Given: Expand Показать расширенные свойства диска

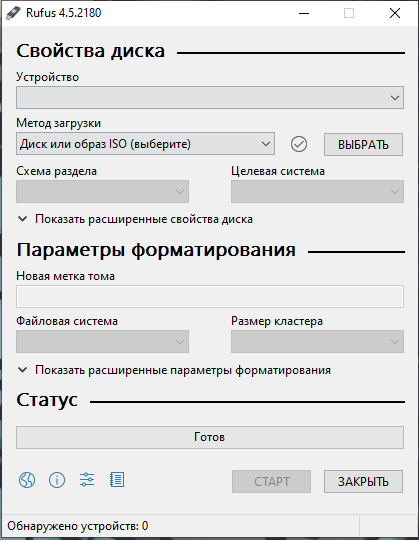Looking at the screenshot, I should pos(135,219).
